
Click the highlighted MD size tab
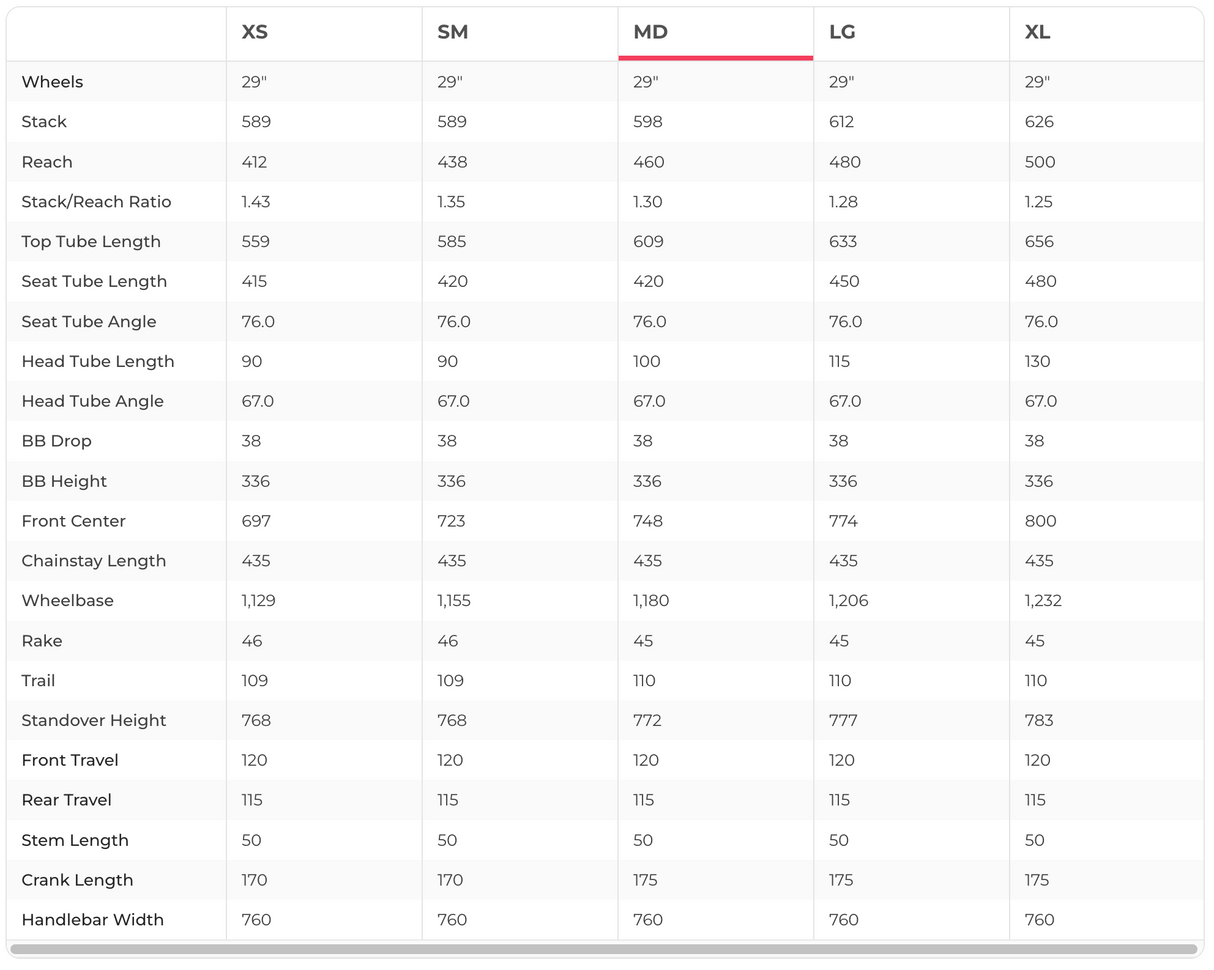[650, 32]
